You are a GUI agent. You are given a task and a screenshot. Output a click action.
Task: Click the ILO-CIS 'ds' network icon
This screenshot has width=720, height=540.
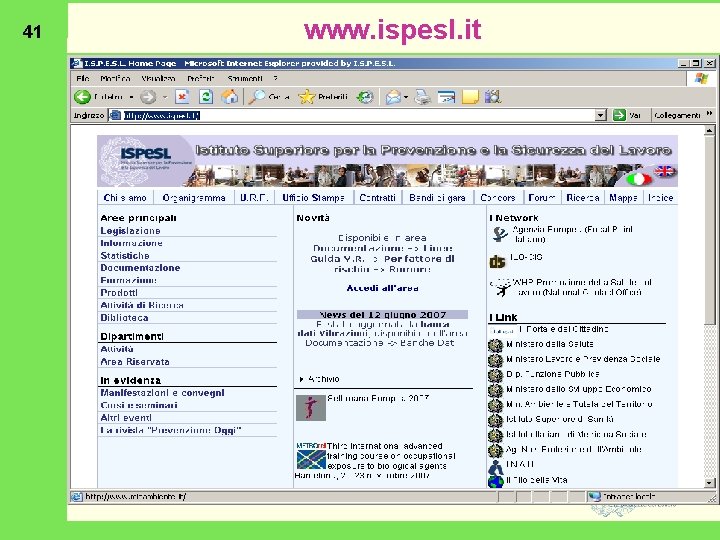click(497, 262)
